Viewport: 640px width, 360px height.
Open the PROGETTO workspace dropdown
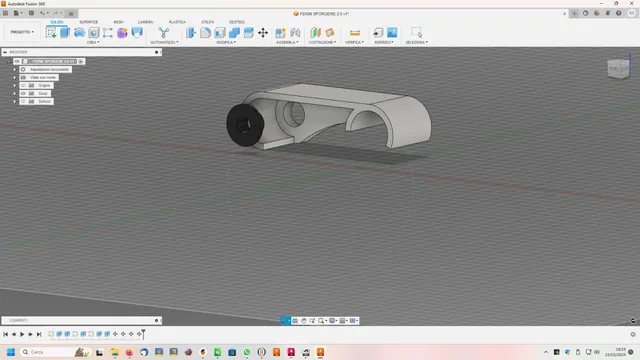tap(22, 32)
